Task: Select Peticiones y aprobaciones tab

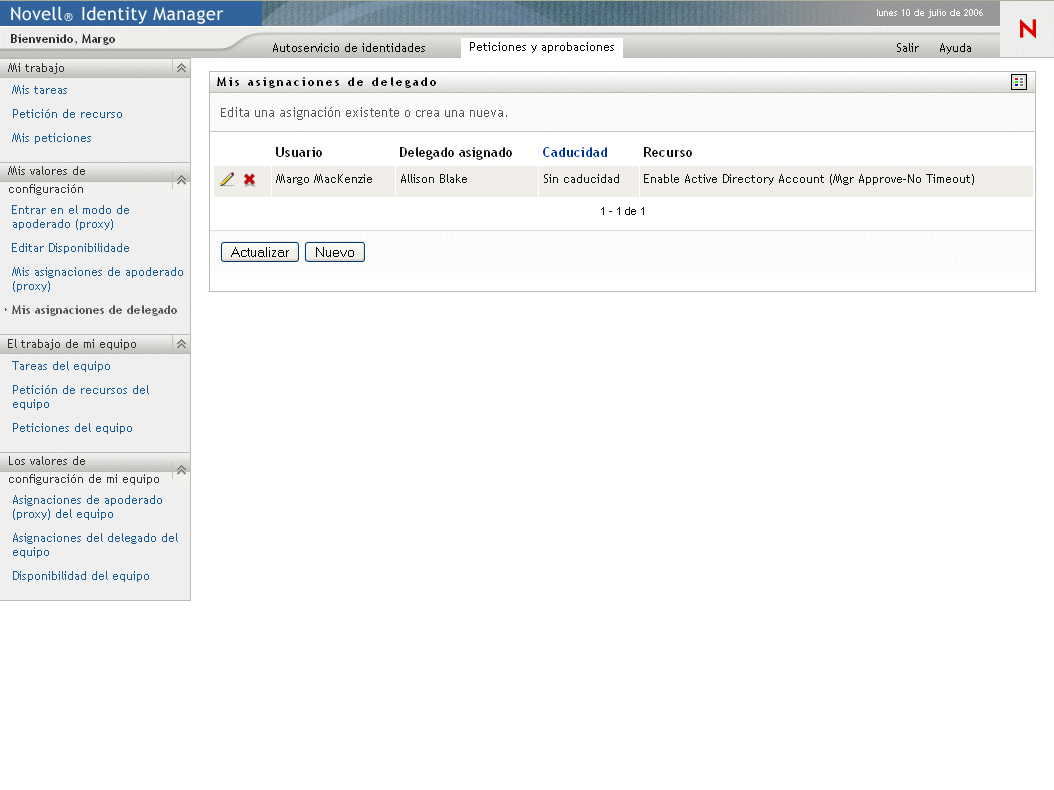Action: [x=542, y=47]
